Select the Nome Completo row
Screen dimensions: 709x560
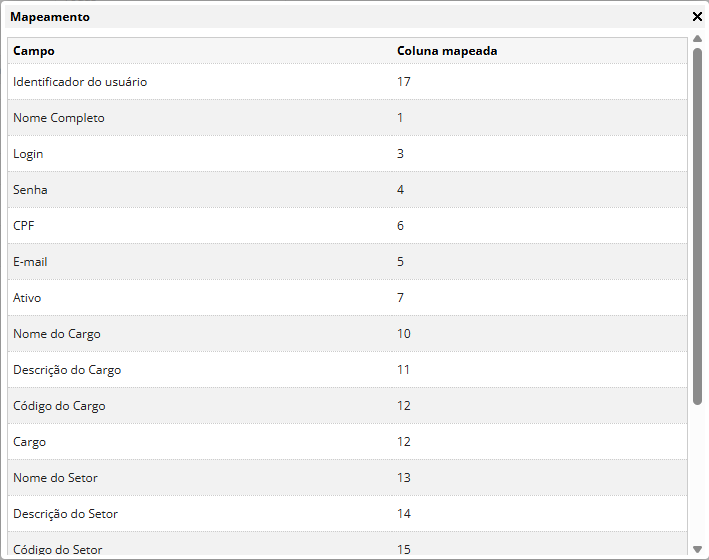click(59, 118)
